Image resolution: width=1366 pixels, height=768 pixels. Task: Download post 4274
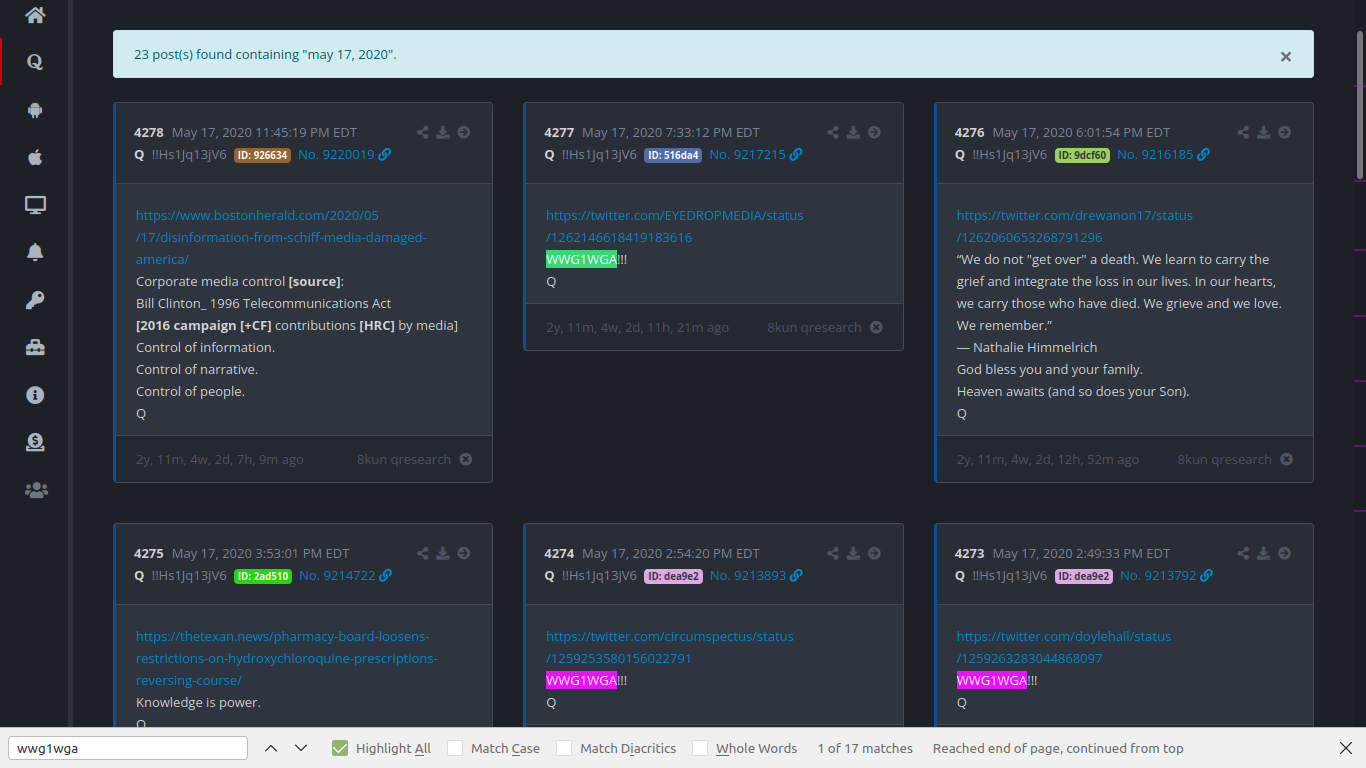[x=853, y=553]
